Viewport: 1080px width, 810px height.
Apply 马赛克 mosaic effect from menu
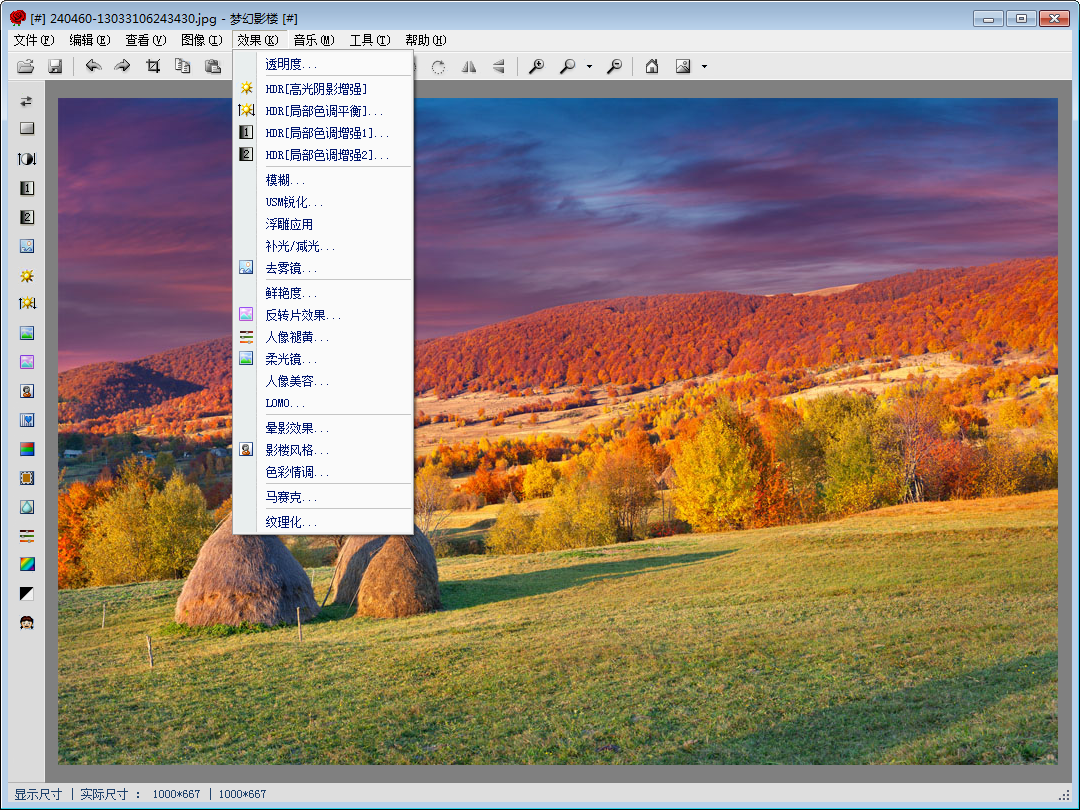(291, 497)
